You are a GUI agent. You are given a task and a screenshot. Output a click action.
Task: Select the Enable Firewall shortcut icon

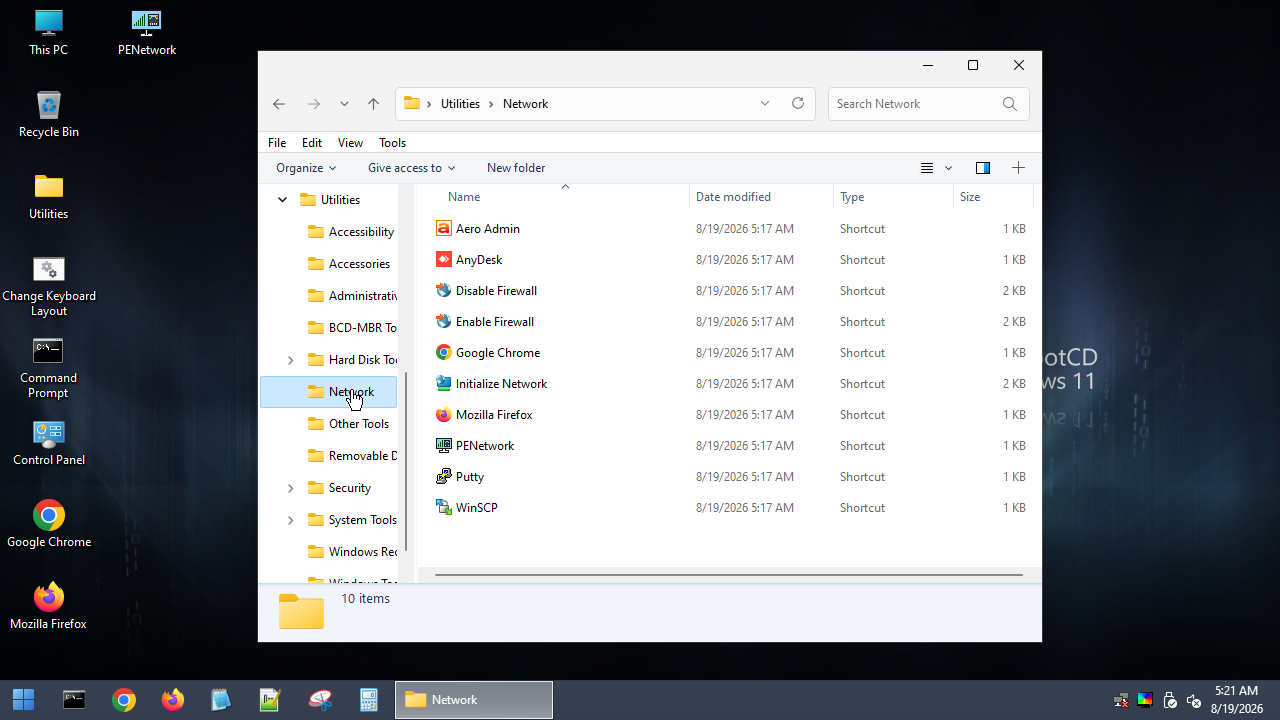444,321
